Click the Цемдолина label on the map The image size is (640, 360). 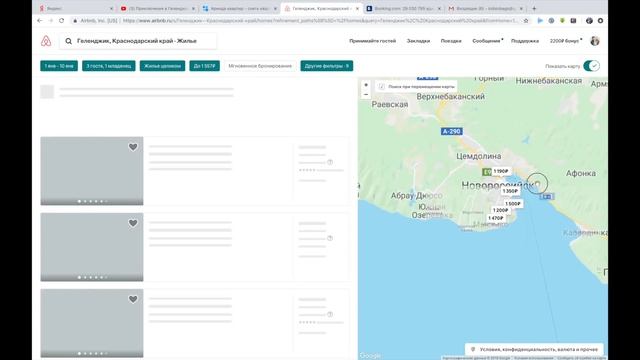(x=479, y=156)
